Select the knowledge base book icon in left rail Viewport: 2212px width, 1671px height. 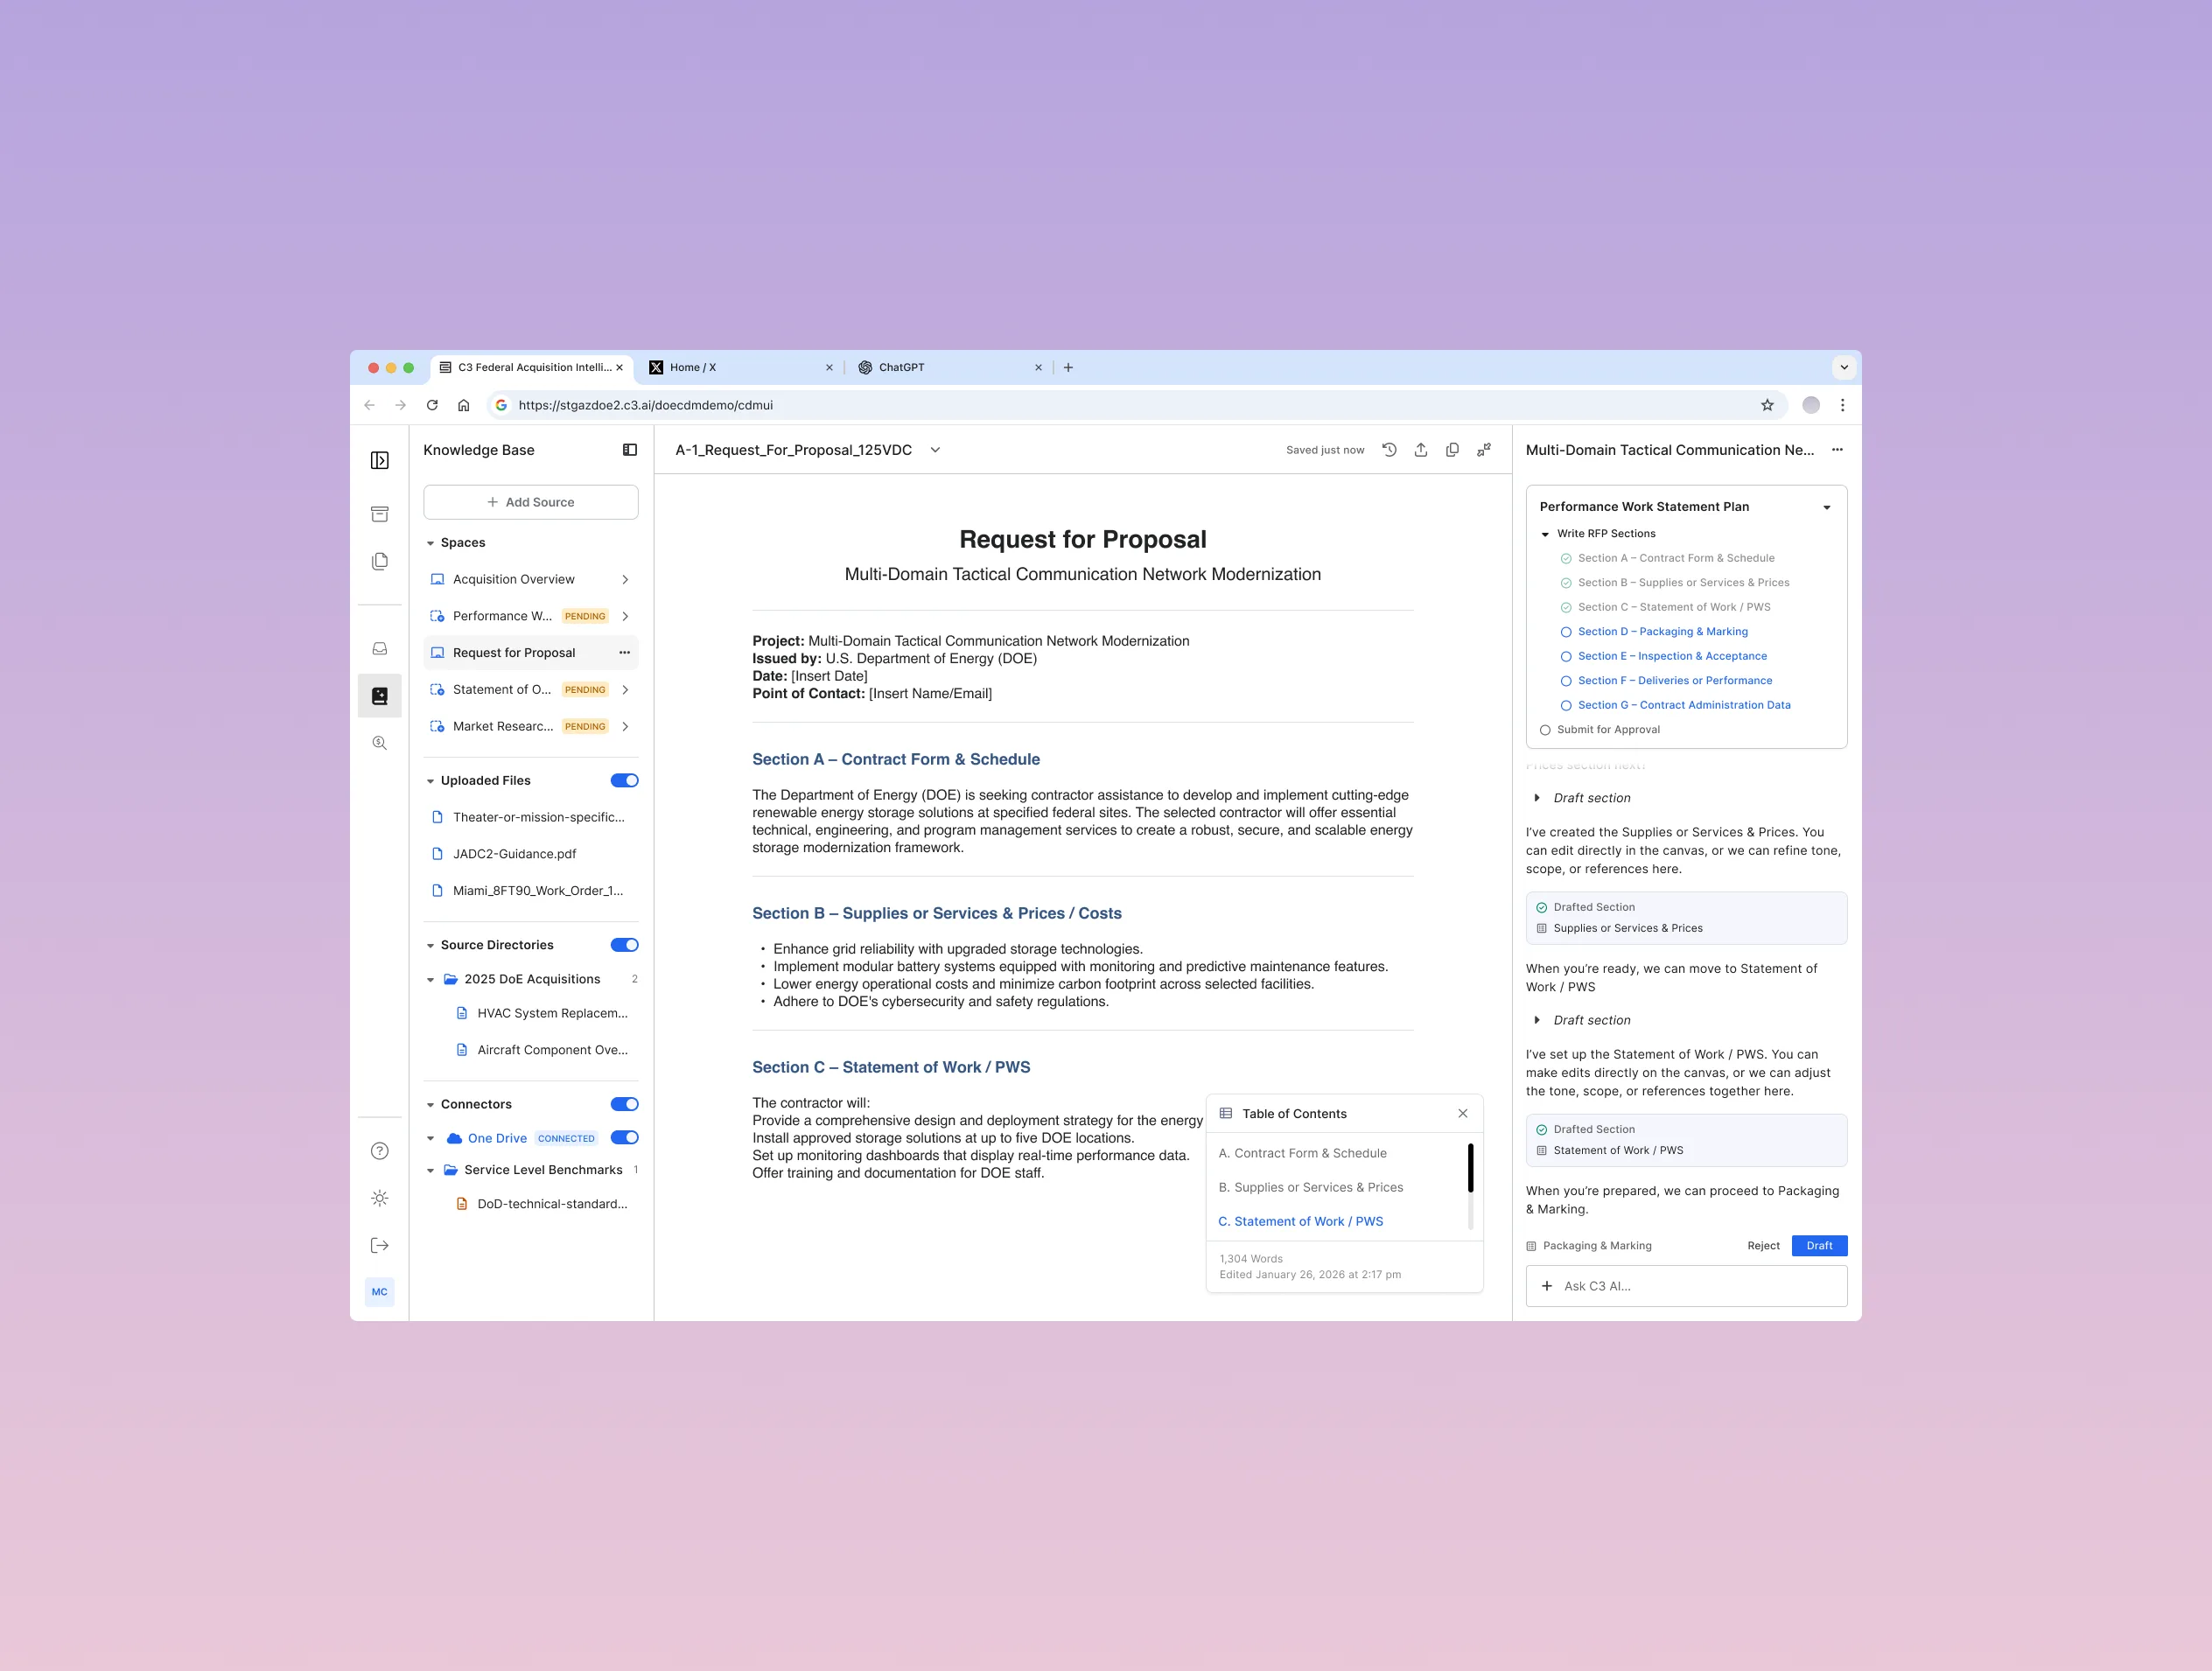379,696
